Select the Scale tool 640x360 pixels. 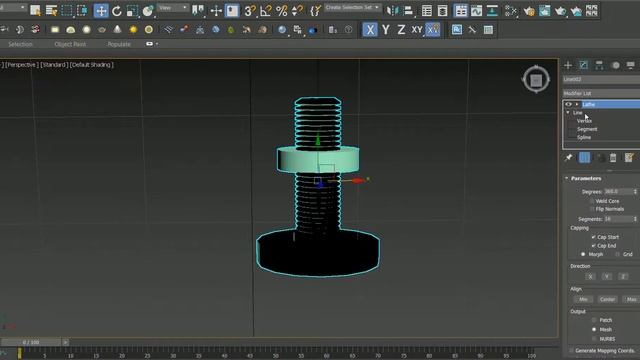tap(132, 11)
